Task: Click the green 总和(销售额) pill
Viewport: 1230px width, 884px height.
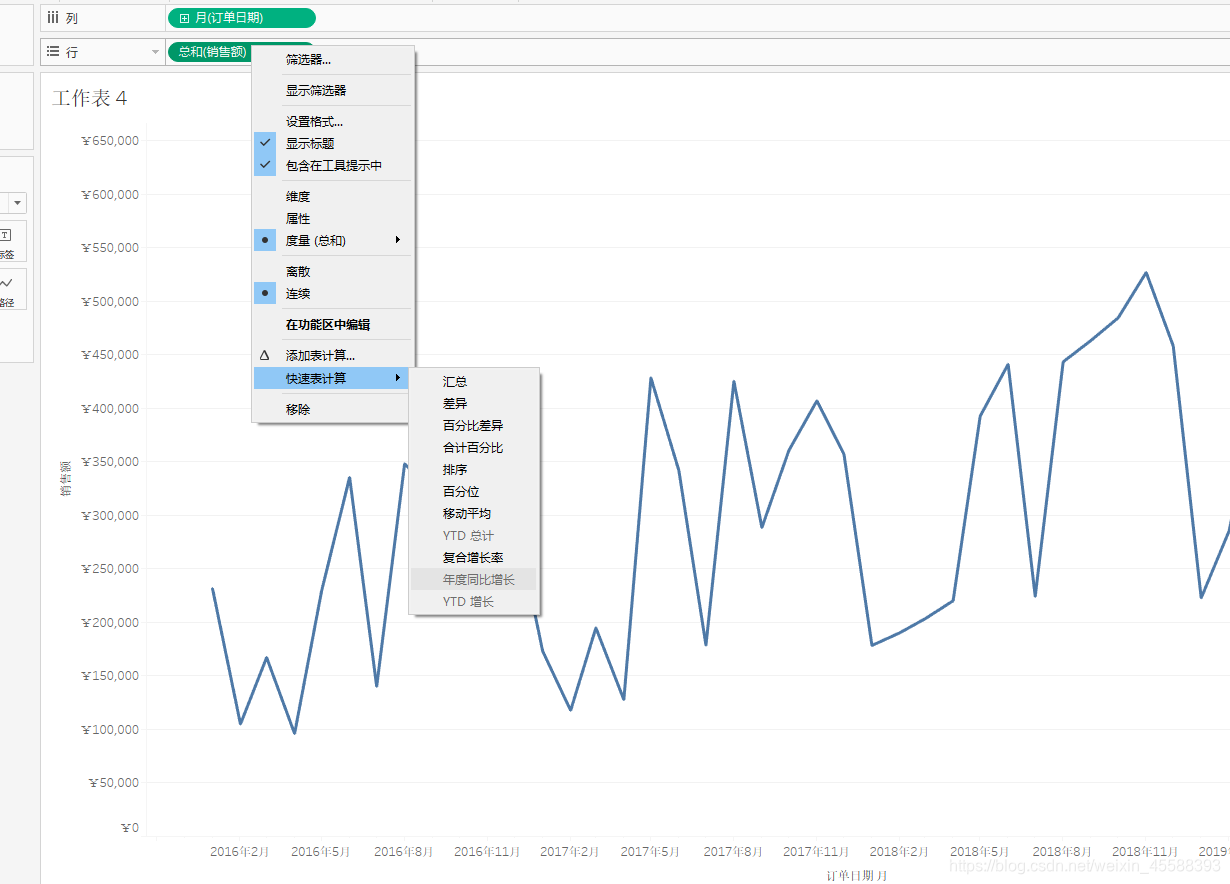Action: pos(210,53)
